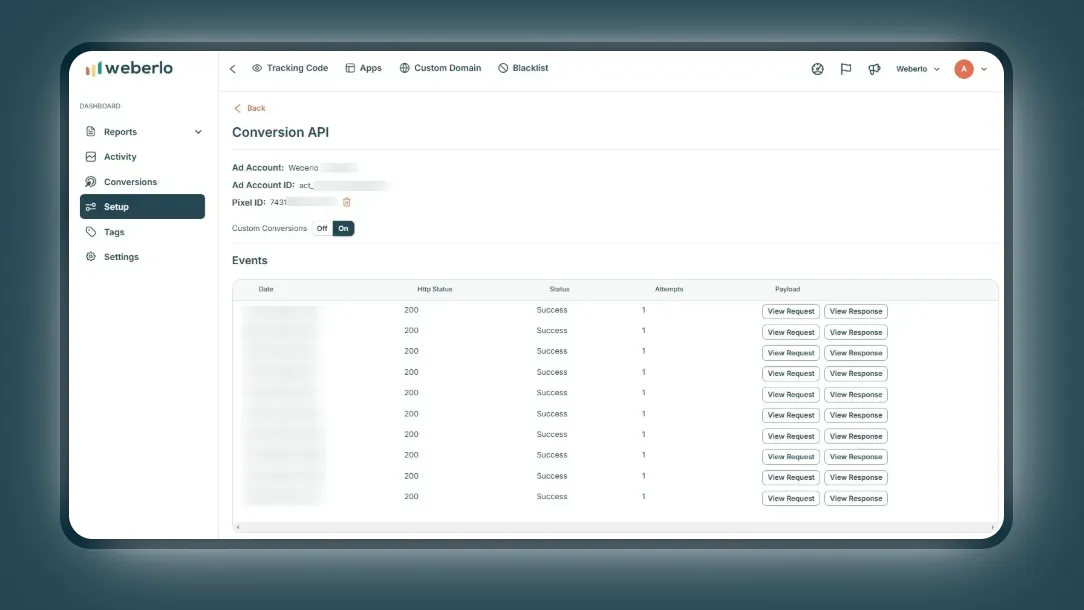Click the user avatar icon
Viewport: 1084px width, 610px height.
964,68
